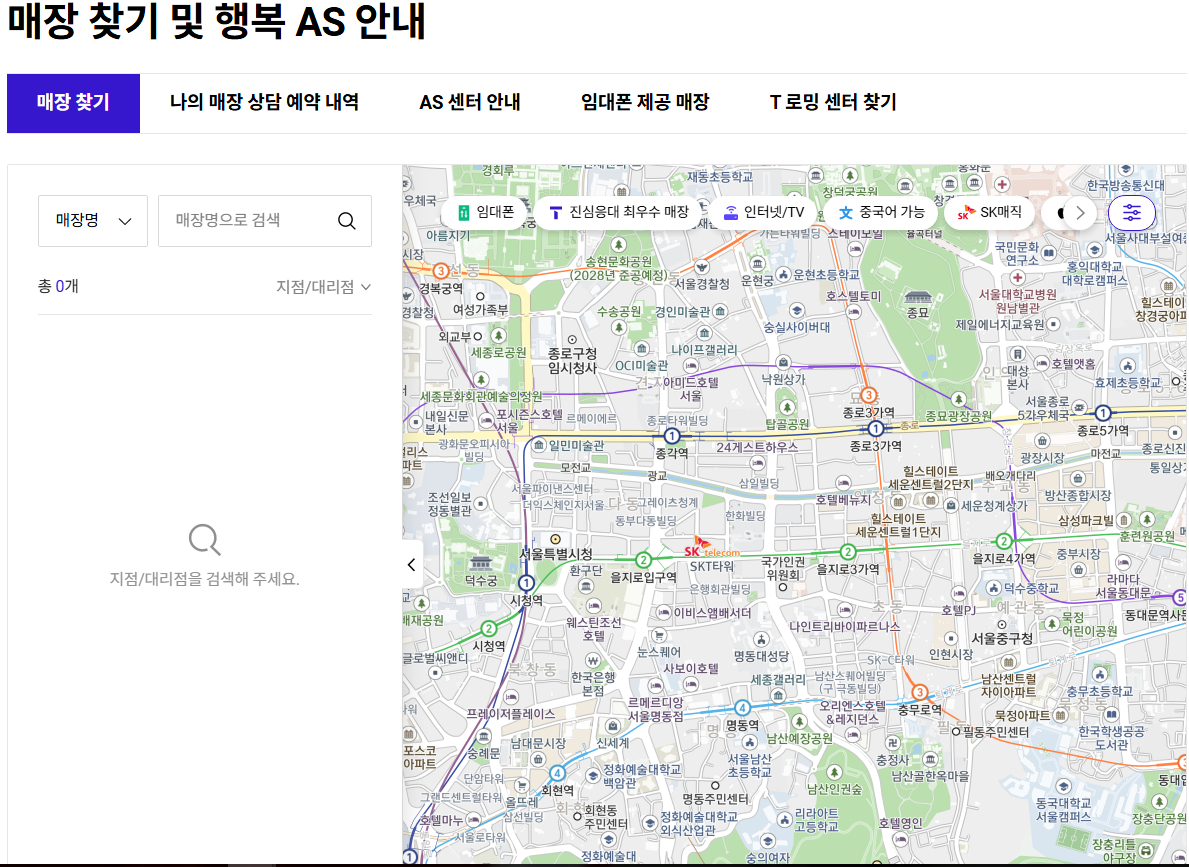Viewport: 1189px width, 867px height.
Task: Click the 남산골한옥마을 icon on map
Action: 930,759
